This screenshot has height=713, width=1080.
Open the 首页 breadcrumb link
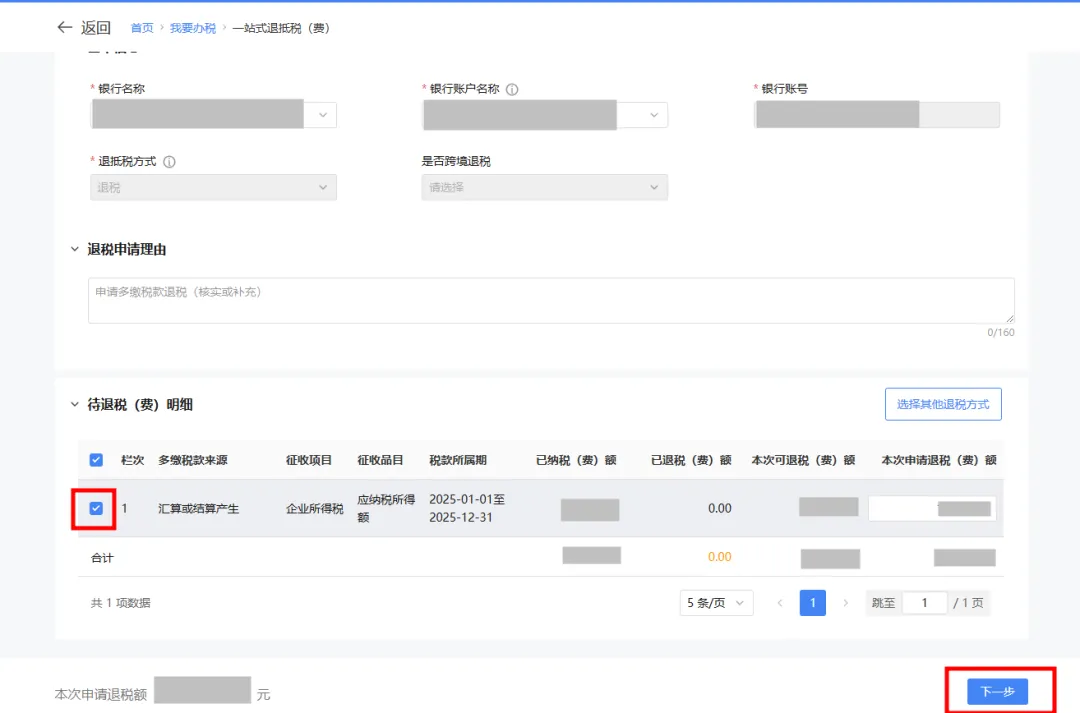(x=142, y=28)
